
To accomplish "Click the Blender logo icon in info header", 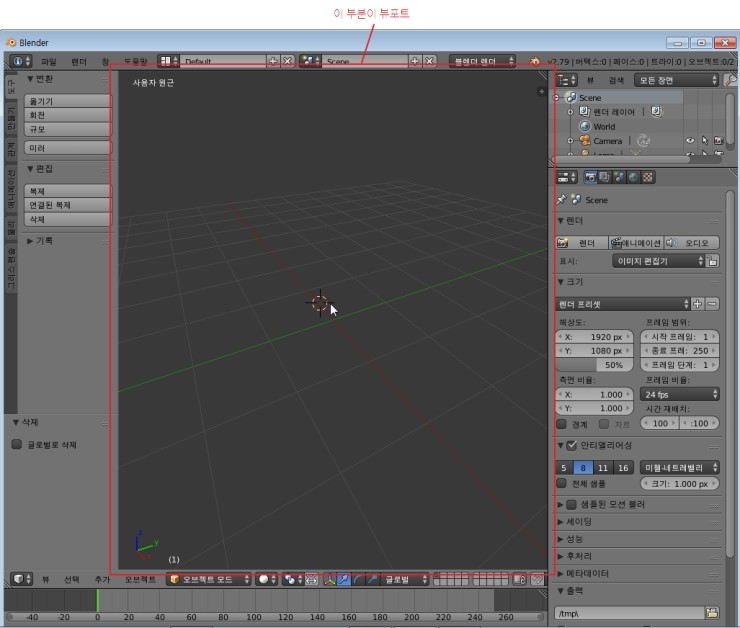I will (535, 61).
